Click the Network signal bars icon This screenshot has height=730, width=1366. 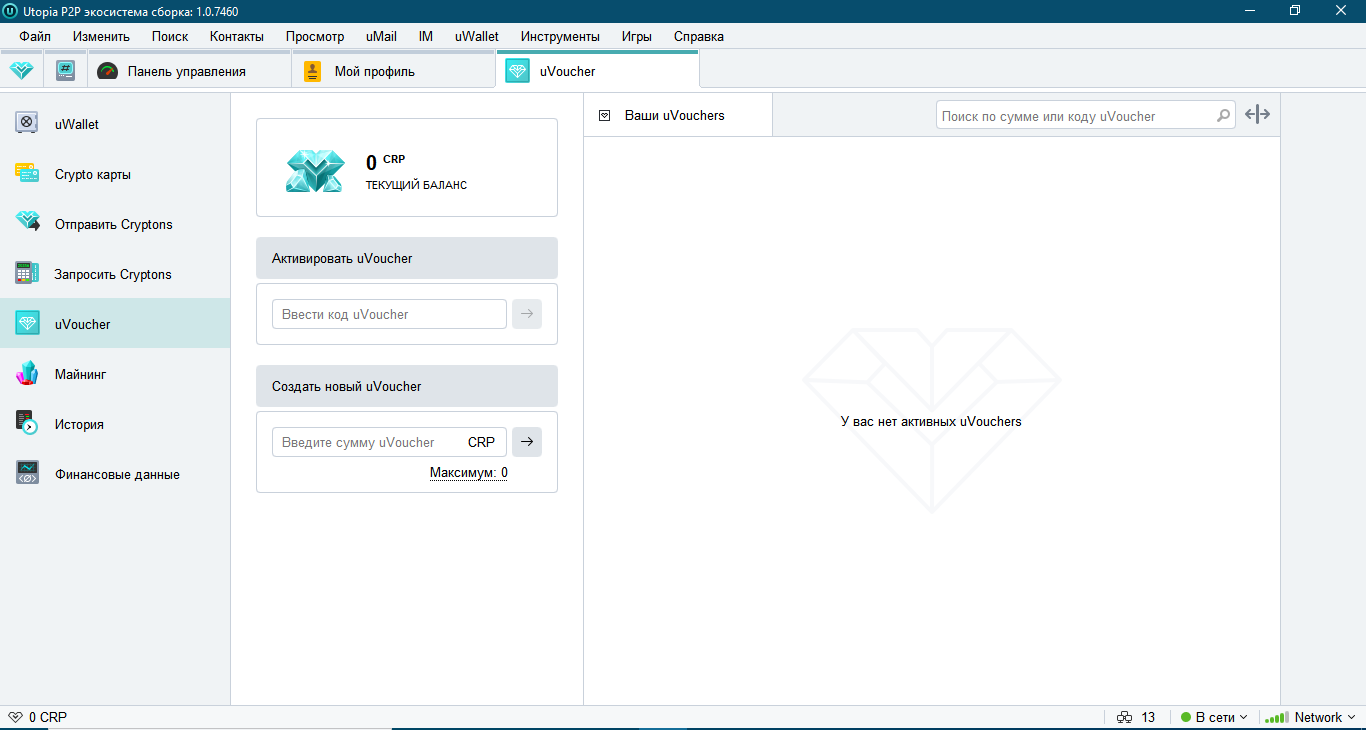(x=1276, y=717)
